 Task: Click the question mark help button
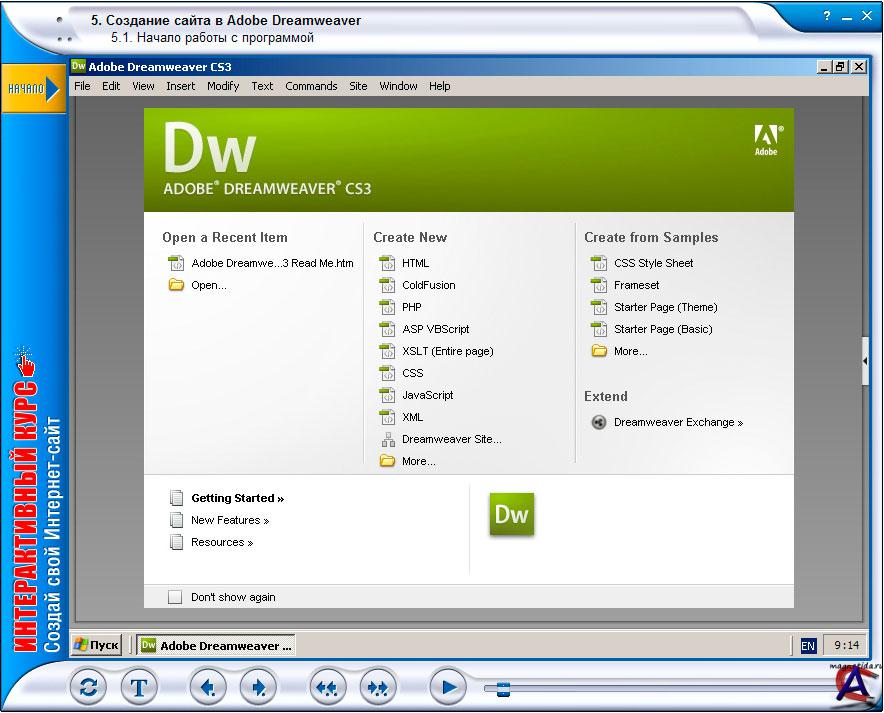click(x=826, y=16)
